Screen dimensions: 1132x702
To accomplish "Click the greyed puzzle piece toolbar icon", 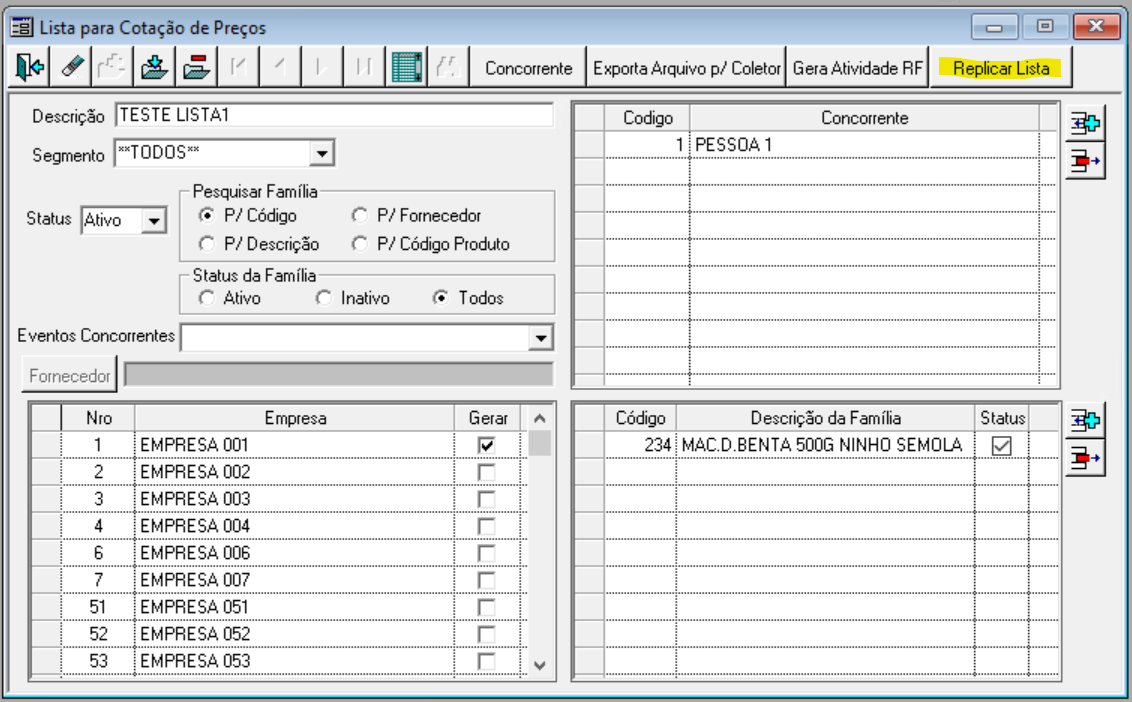I will click(x=113, y=68).
